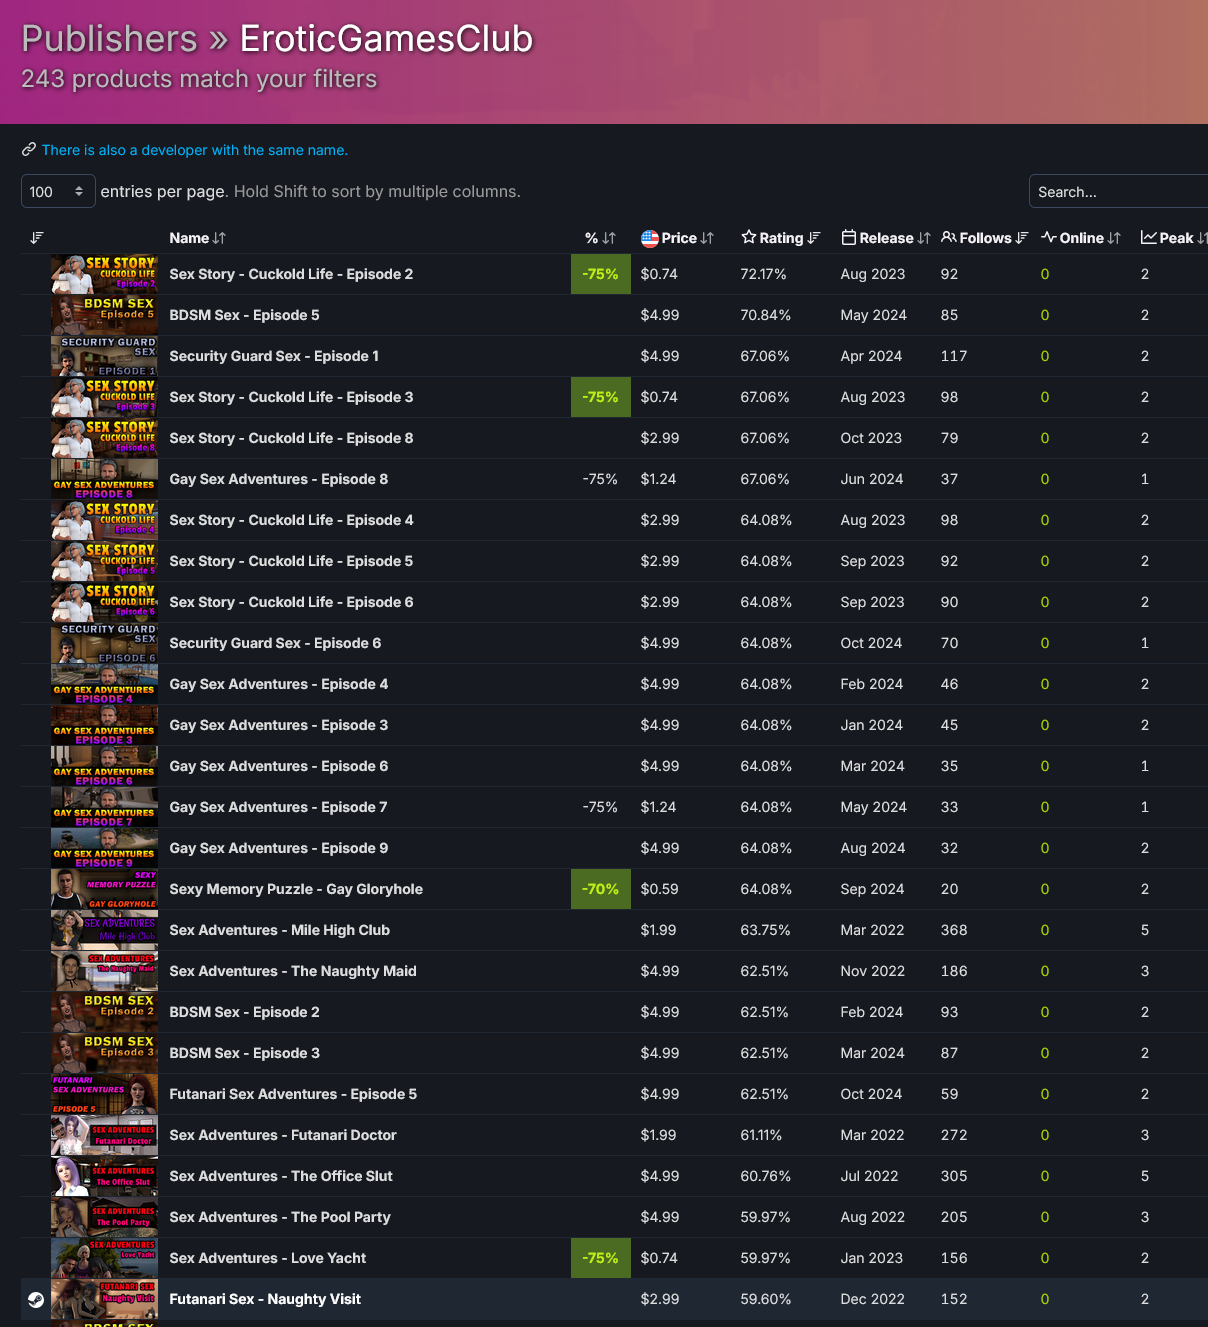
Task: Click the Jul 2022 release date
Action: (x=869, y=1176)
